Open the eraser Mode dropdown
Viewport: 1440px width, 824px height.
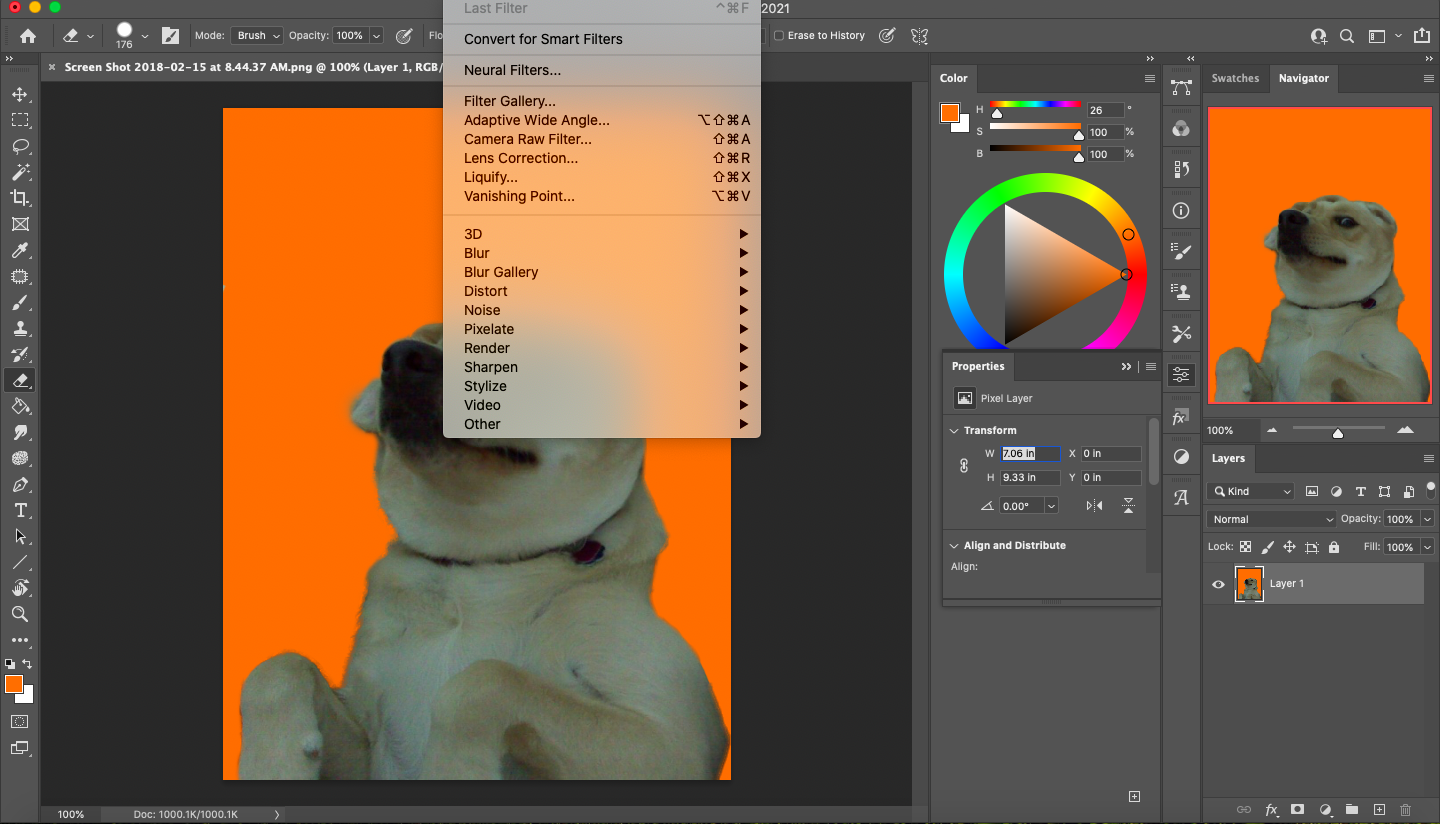point(257,36)
